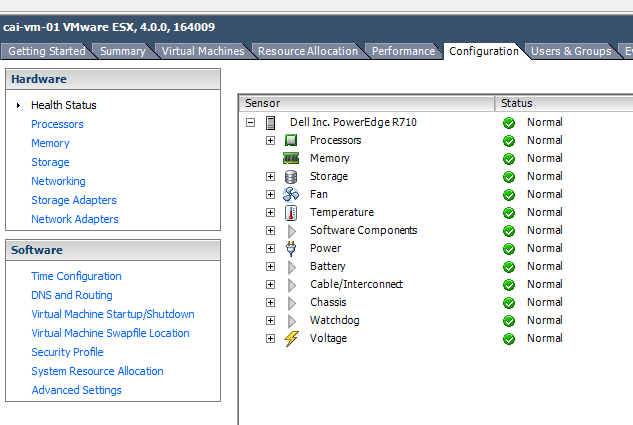
Task: Click green check status icon for Watchdog
Action: [x=509, y=321]
